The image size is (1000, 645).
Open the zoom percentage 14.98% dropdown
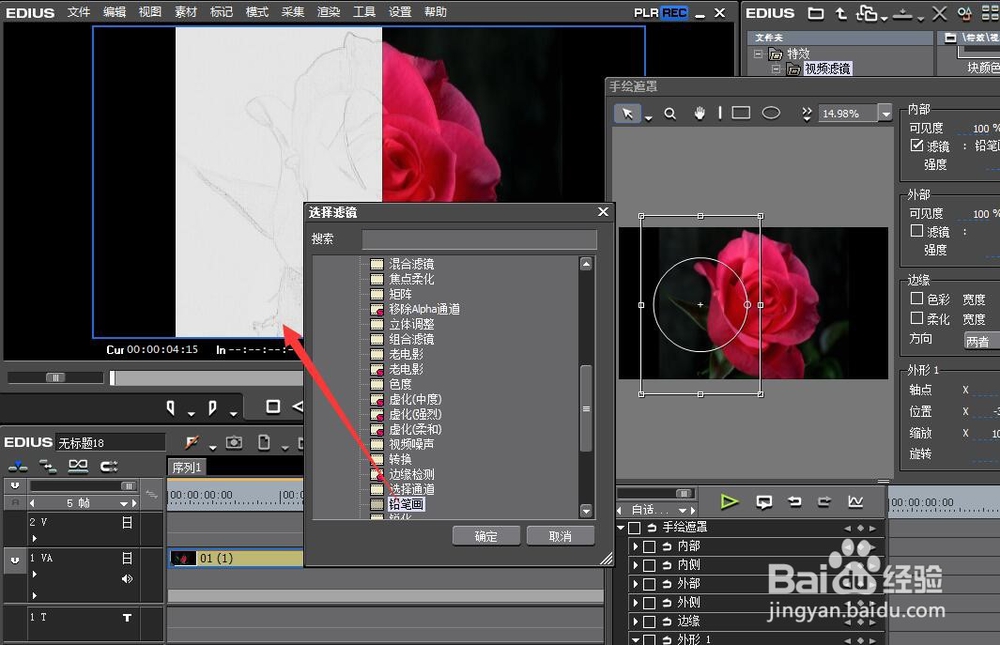point(885,114)
